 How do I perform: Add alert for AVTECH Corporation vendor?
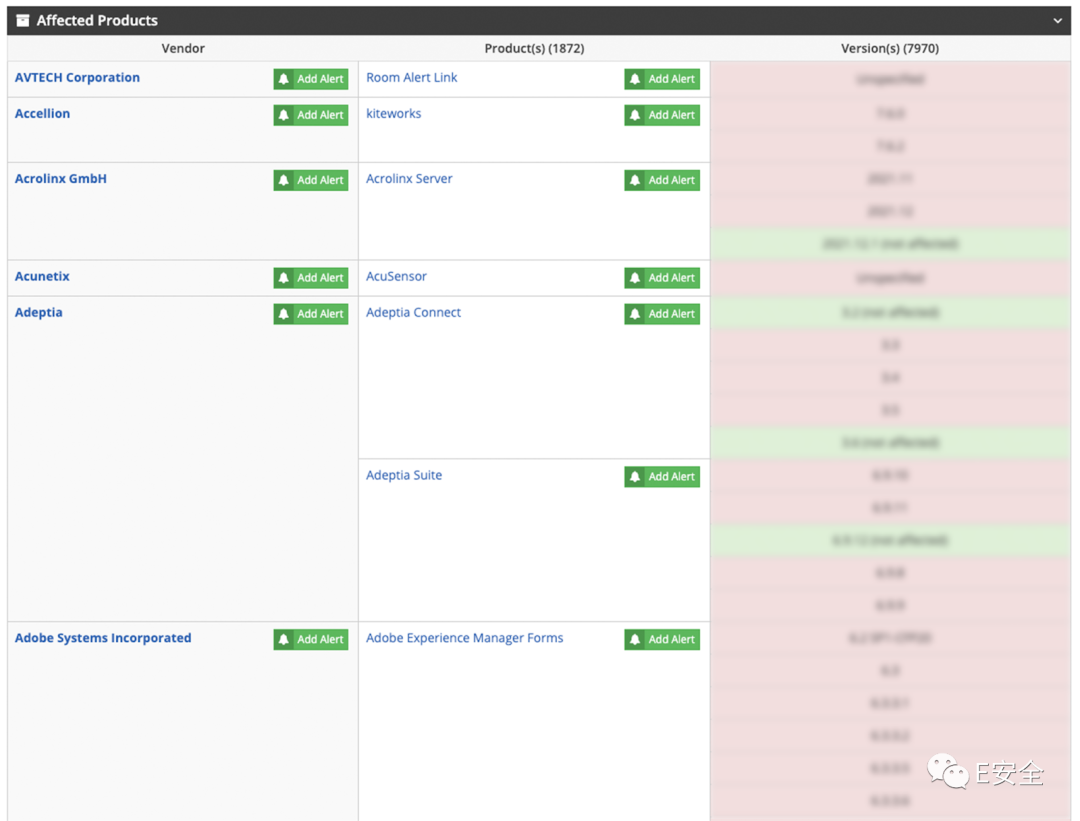[x=311, y=79]
